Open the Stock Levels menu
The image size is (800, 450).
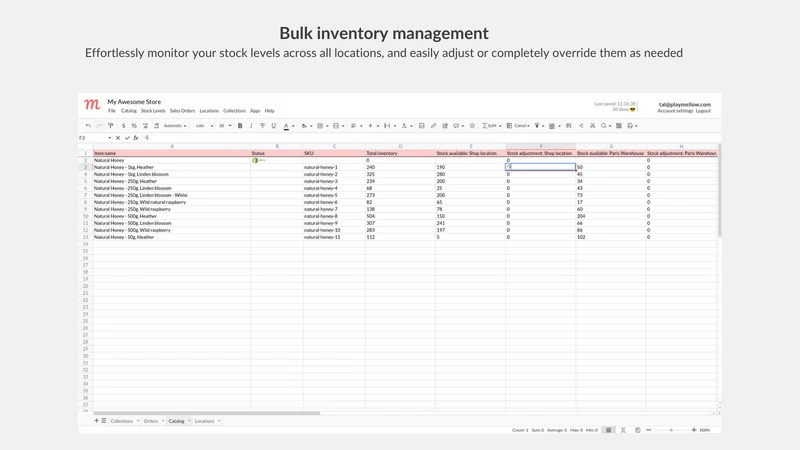153,111
